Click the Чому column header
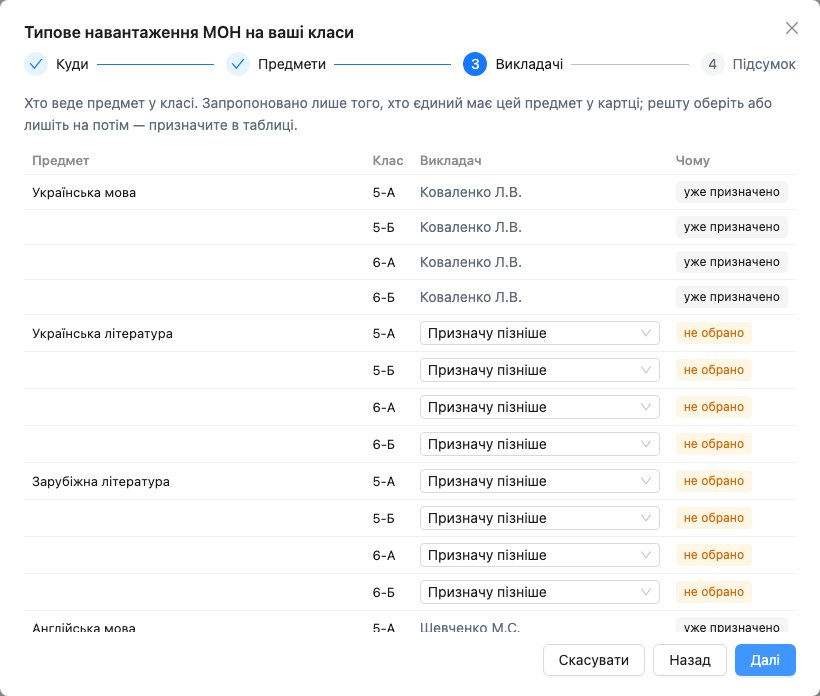Image resolution: width=820 pixels, height=696 pixels. point(692,161)
